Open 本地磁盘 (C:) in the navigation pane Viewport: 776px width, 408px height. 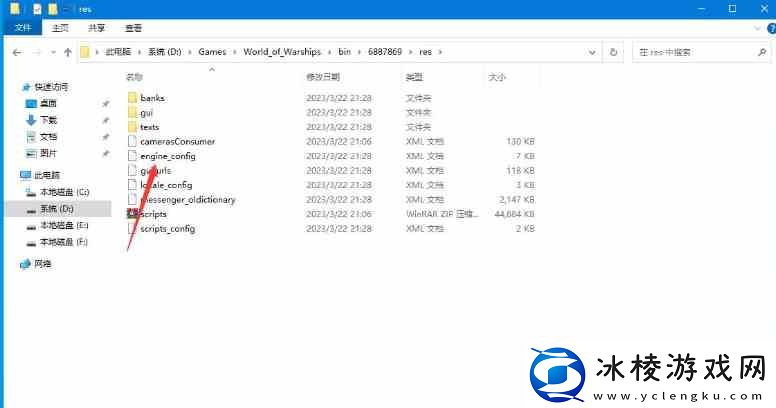click(64, 192)
